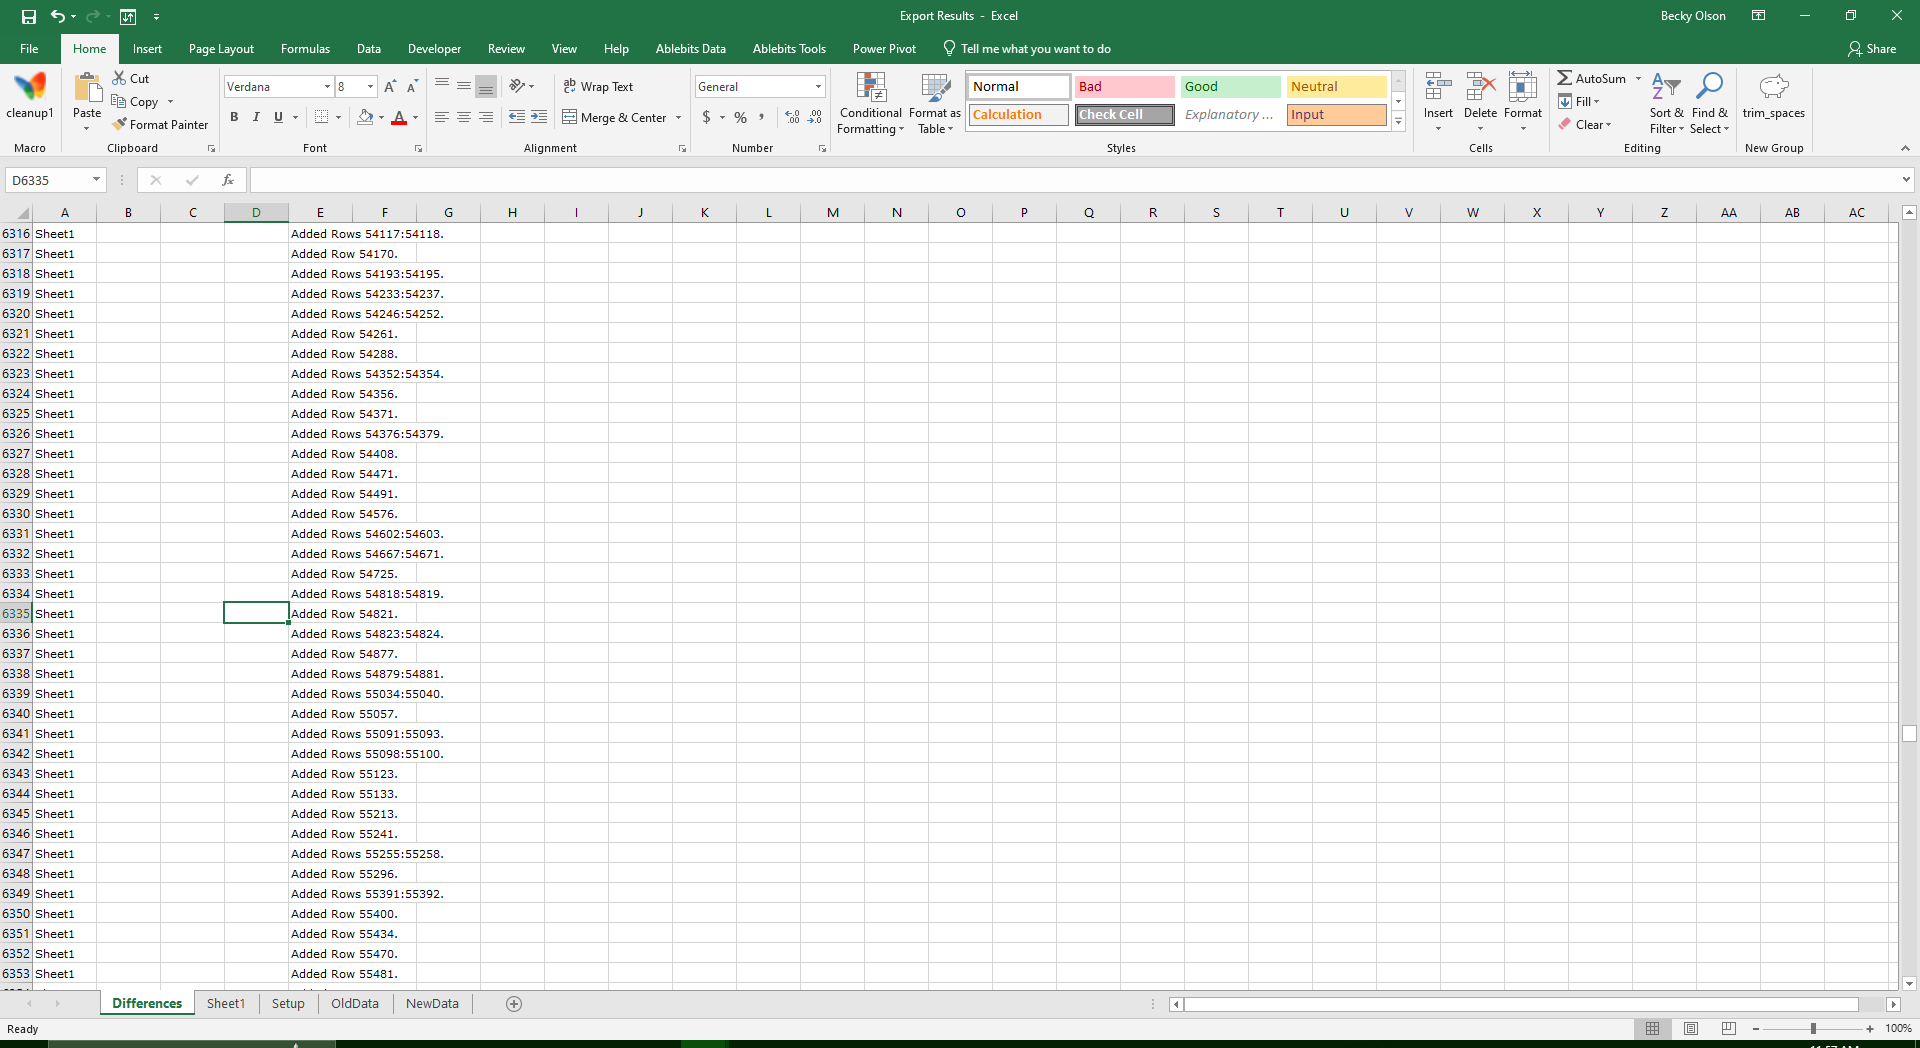Switch to the OldData sheet tab

[354, 1004]
